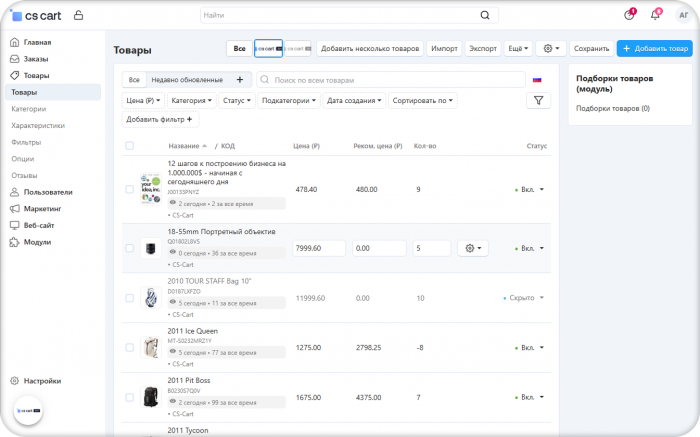Switch to Недавно обновленные tab
This screenshot has width=700, height=437.
[x=187, y=79]
